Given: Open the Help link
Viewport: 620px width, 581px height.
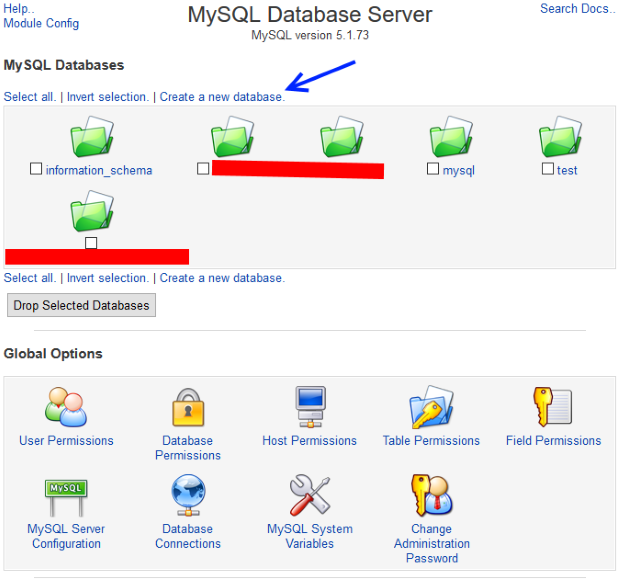Looking at the screenshot, I should coord(19,9).
